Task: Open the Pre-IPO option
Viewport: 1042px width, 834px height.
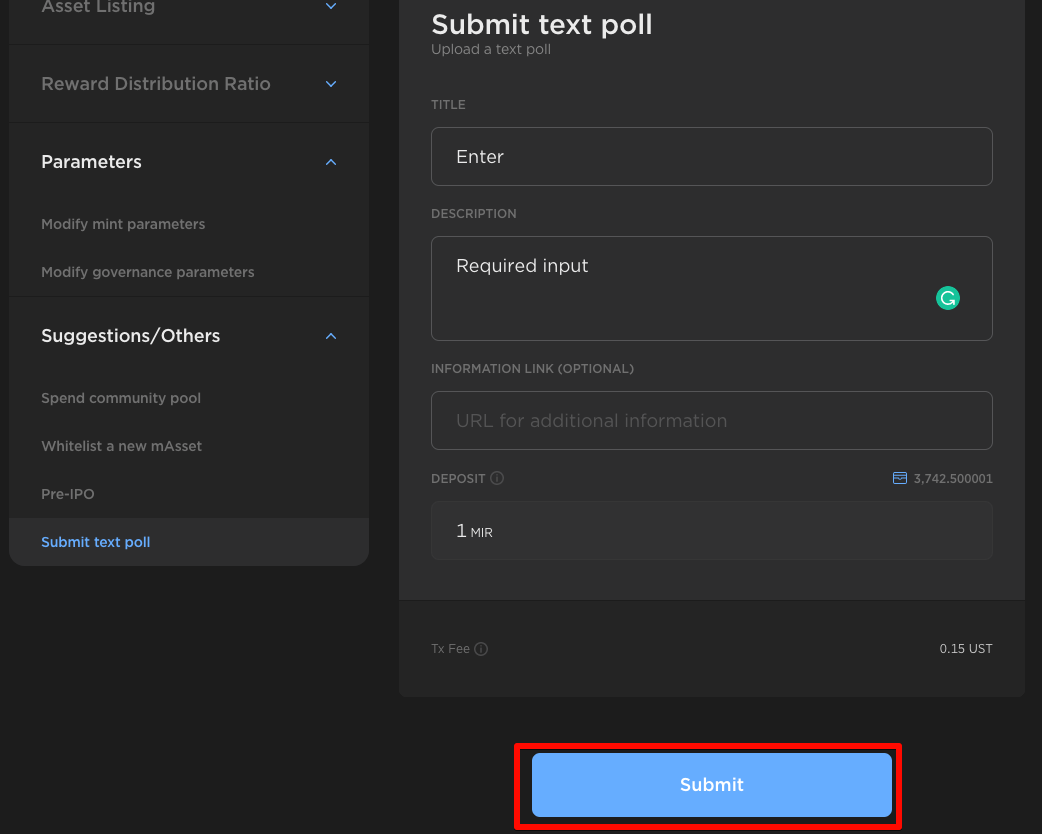Action: [68, 494]
